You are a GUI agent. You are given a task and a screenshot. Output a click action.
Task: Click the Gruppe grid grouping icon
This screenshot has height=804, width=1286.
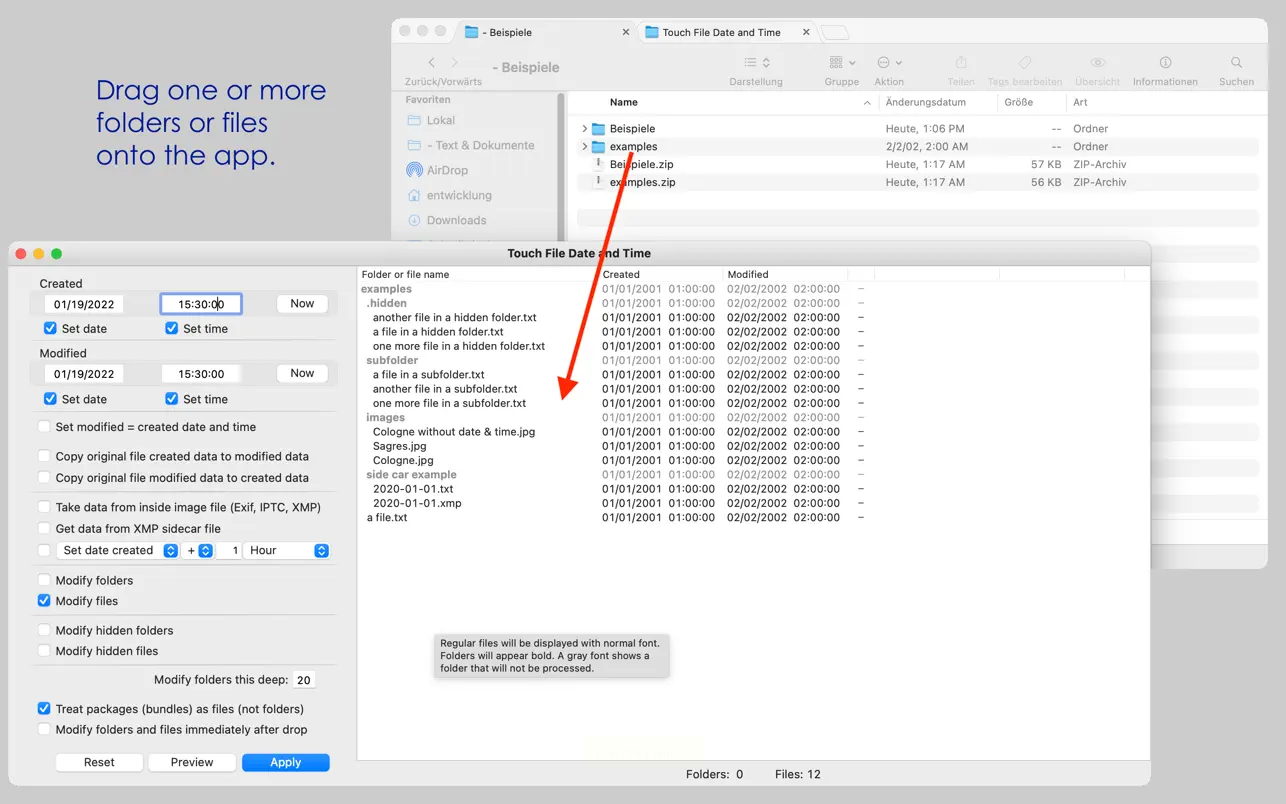click(841, 63)
